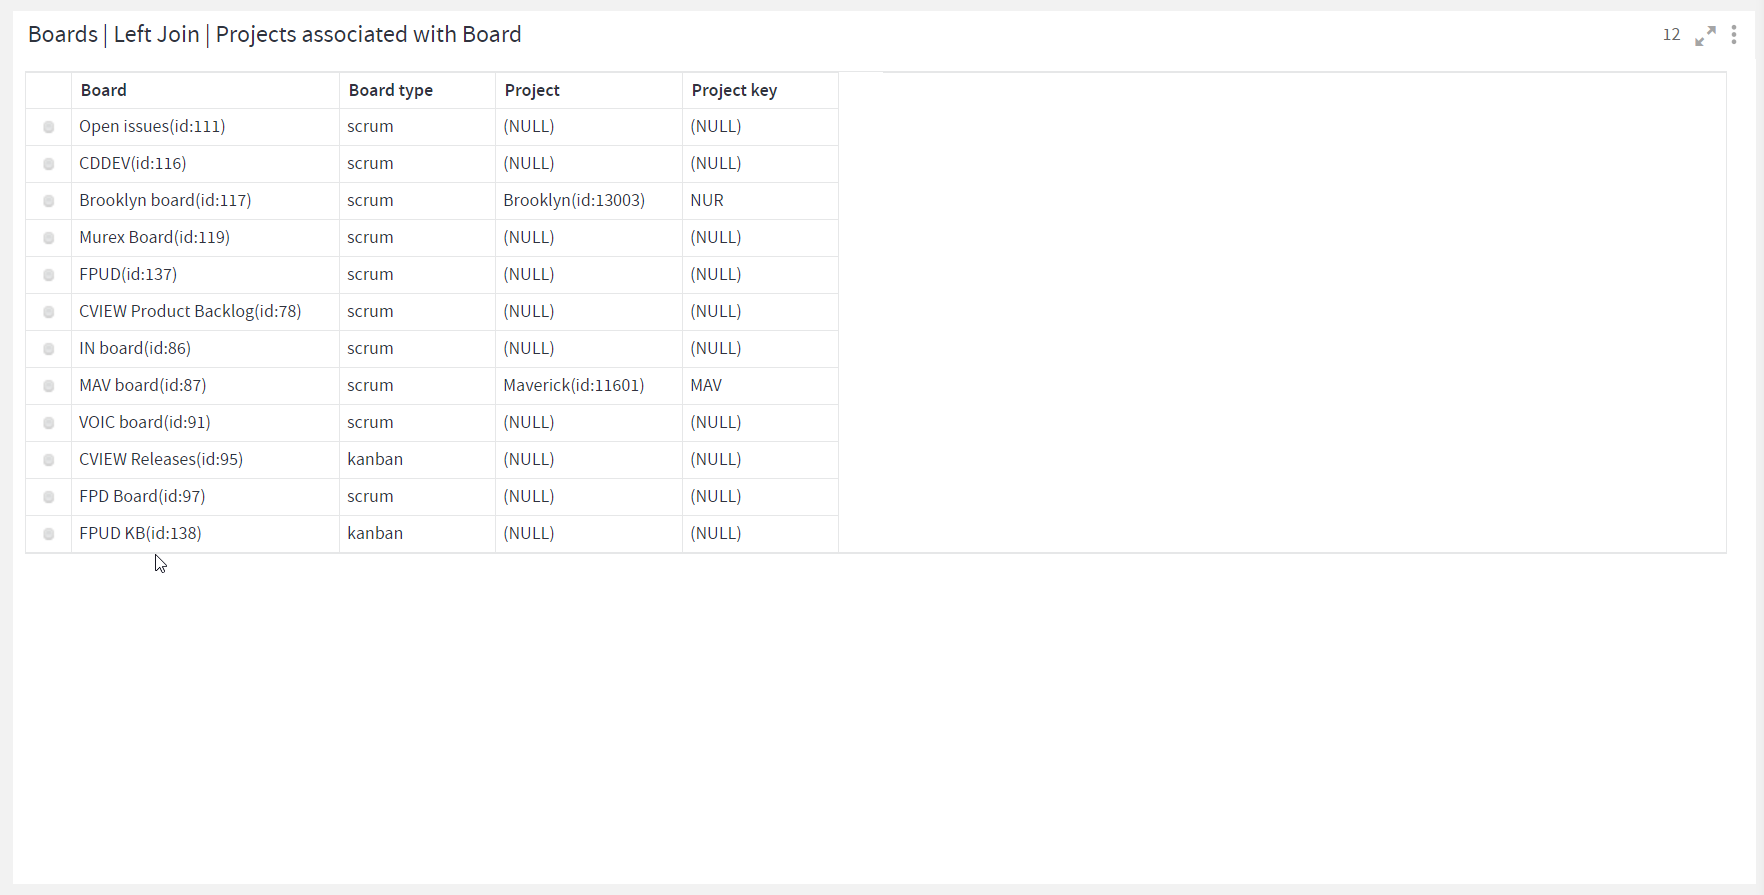Click the widget title Boards Left Join
The width and height of the screenshot is (1764, 895).
[x=274, y=34]
